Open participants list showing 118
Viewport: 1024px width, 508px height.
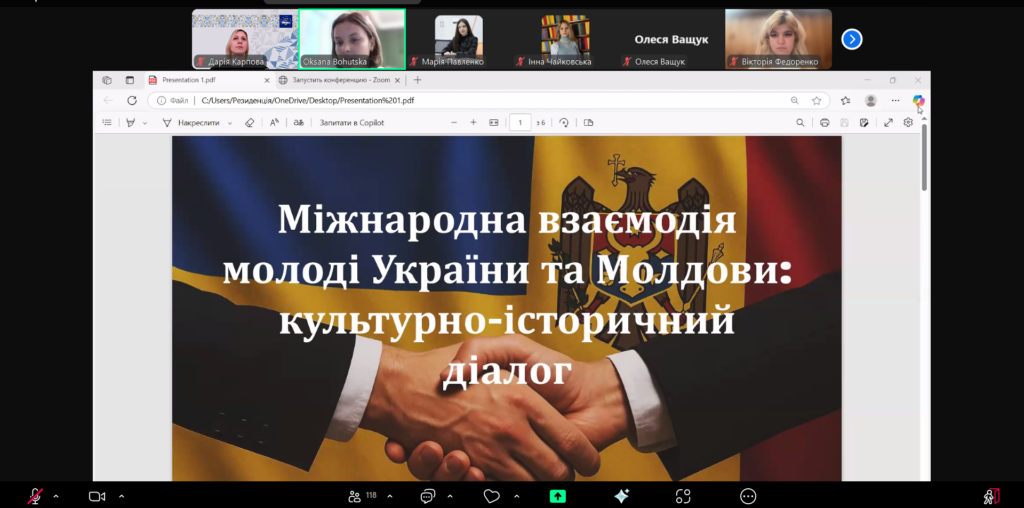coord(363,496)
